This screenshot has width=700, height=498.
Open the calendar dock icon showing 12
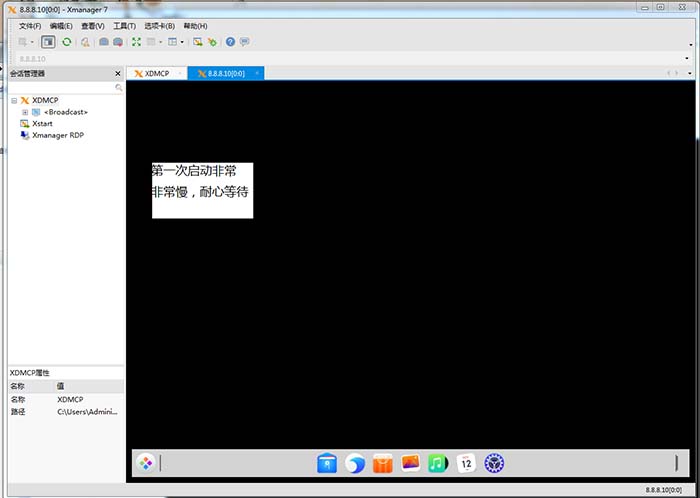coord(466,463)
